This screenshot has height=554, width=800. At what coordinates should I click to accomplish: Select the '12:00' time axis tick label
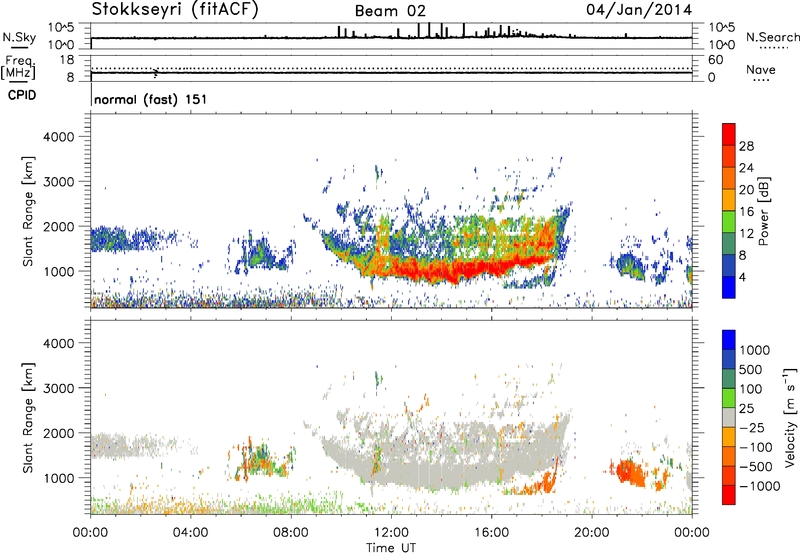click(x=391, y=533)
